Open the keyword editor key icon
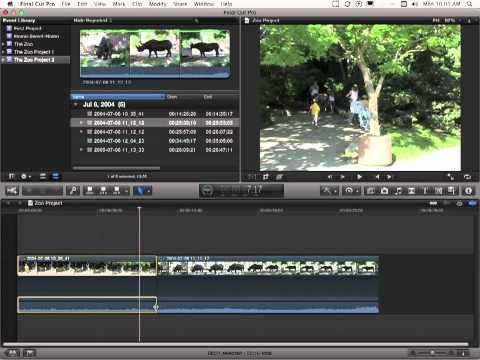Viewport: 480px width, 360px height. (73, 191)
